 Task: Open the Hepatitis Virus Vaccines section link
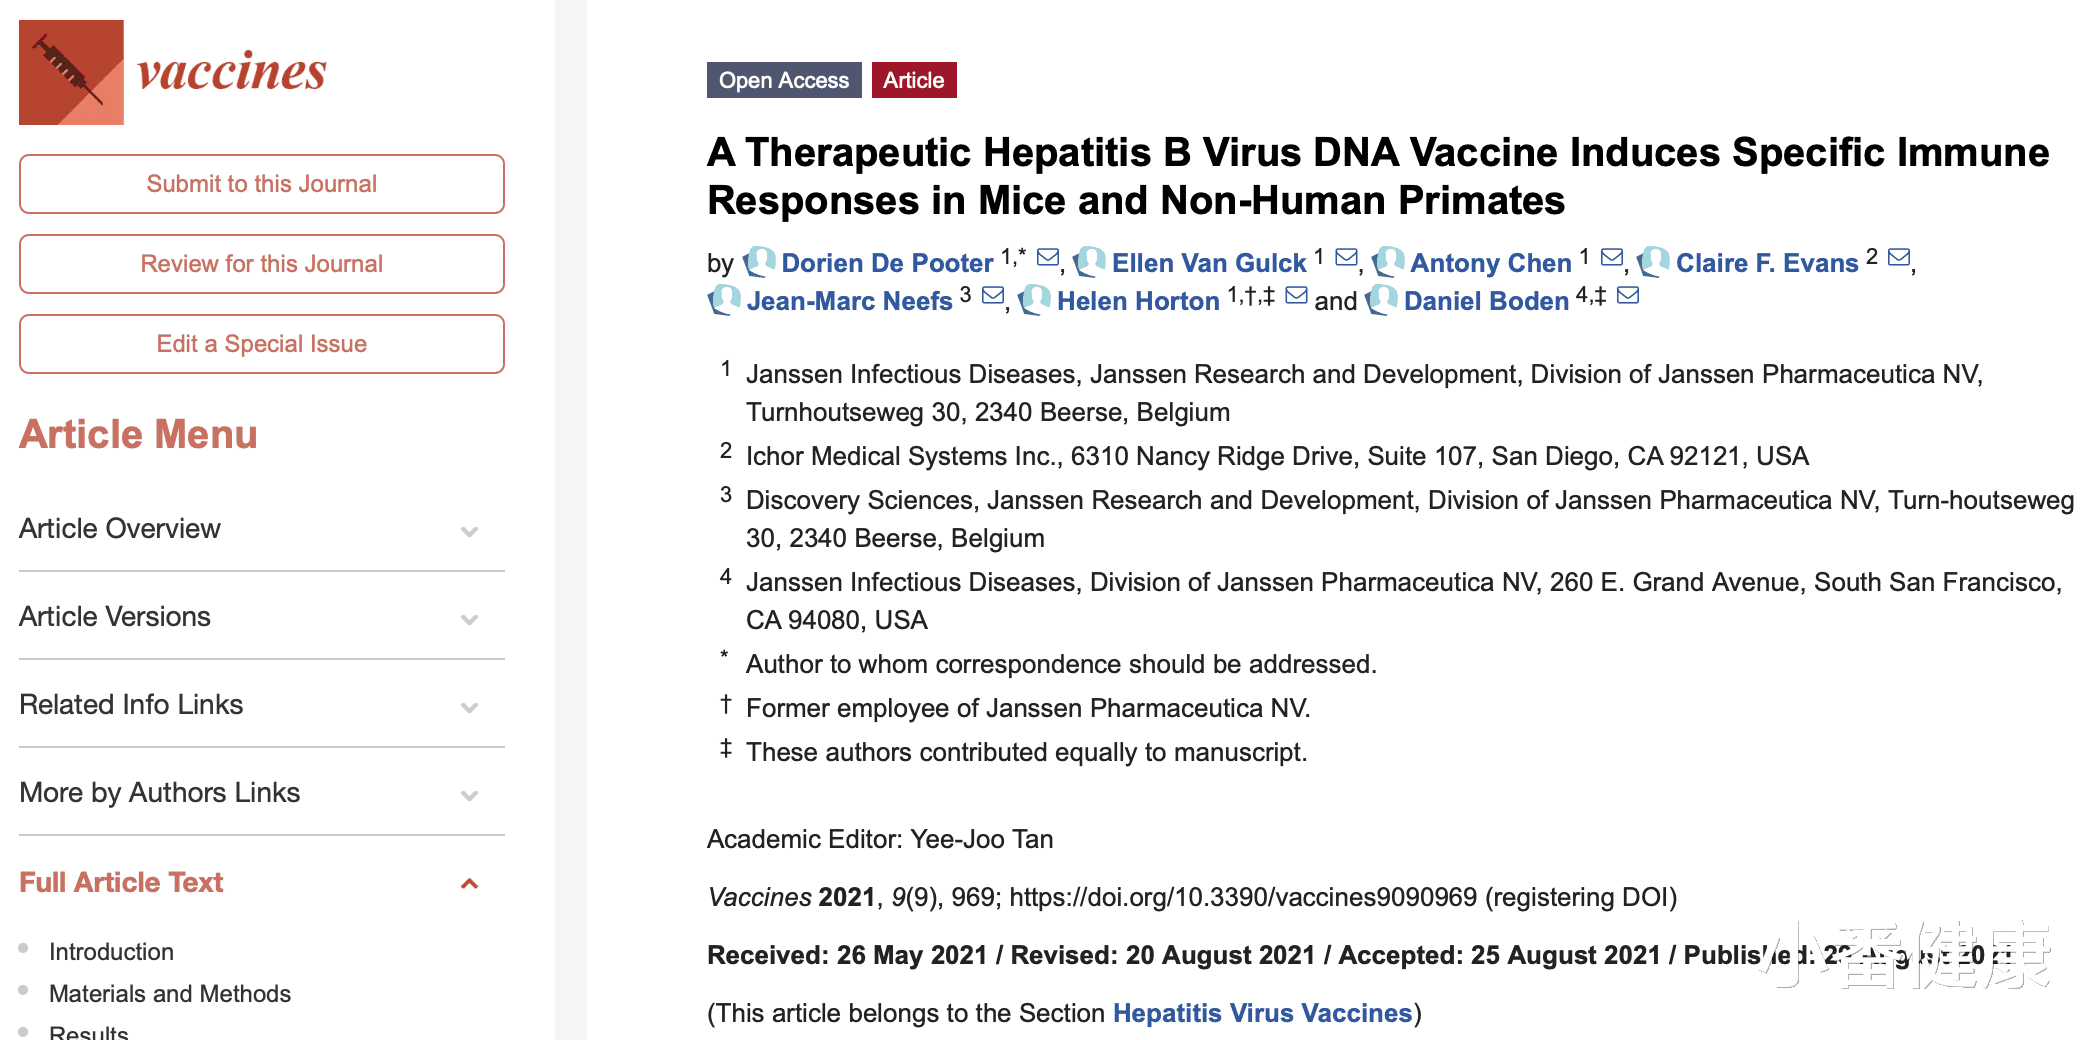(1262, 1013)
